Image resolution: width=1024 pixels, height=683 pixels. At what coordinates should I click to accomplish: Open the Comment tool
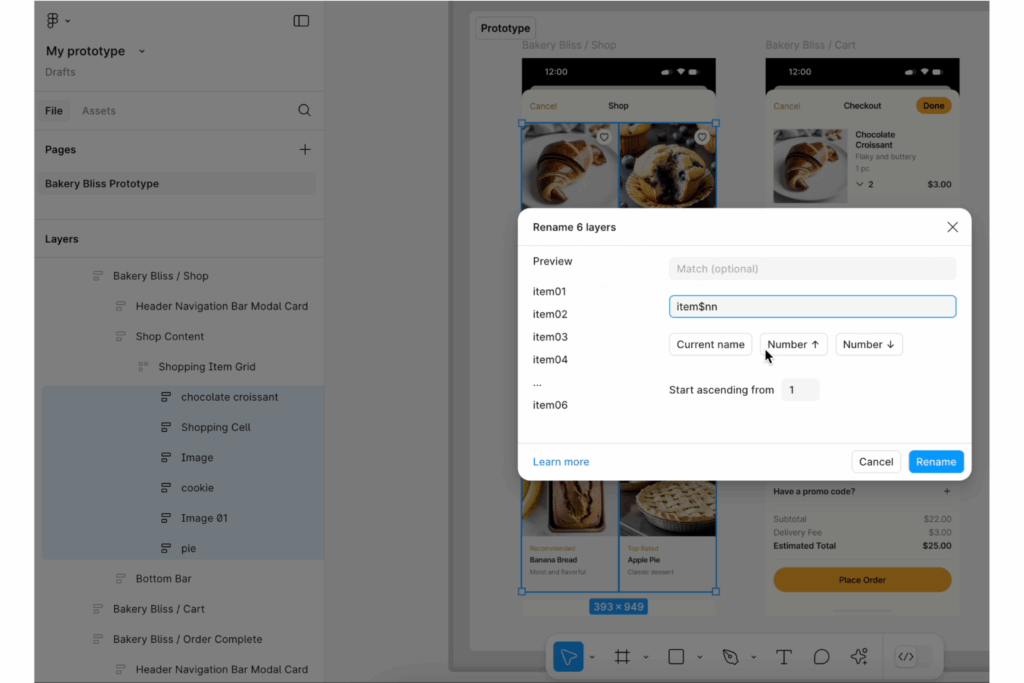(821, 657)
